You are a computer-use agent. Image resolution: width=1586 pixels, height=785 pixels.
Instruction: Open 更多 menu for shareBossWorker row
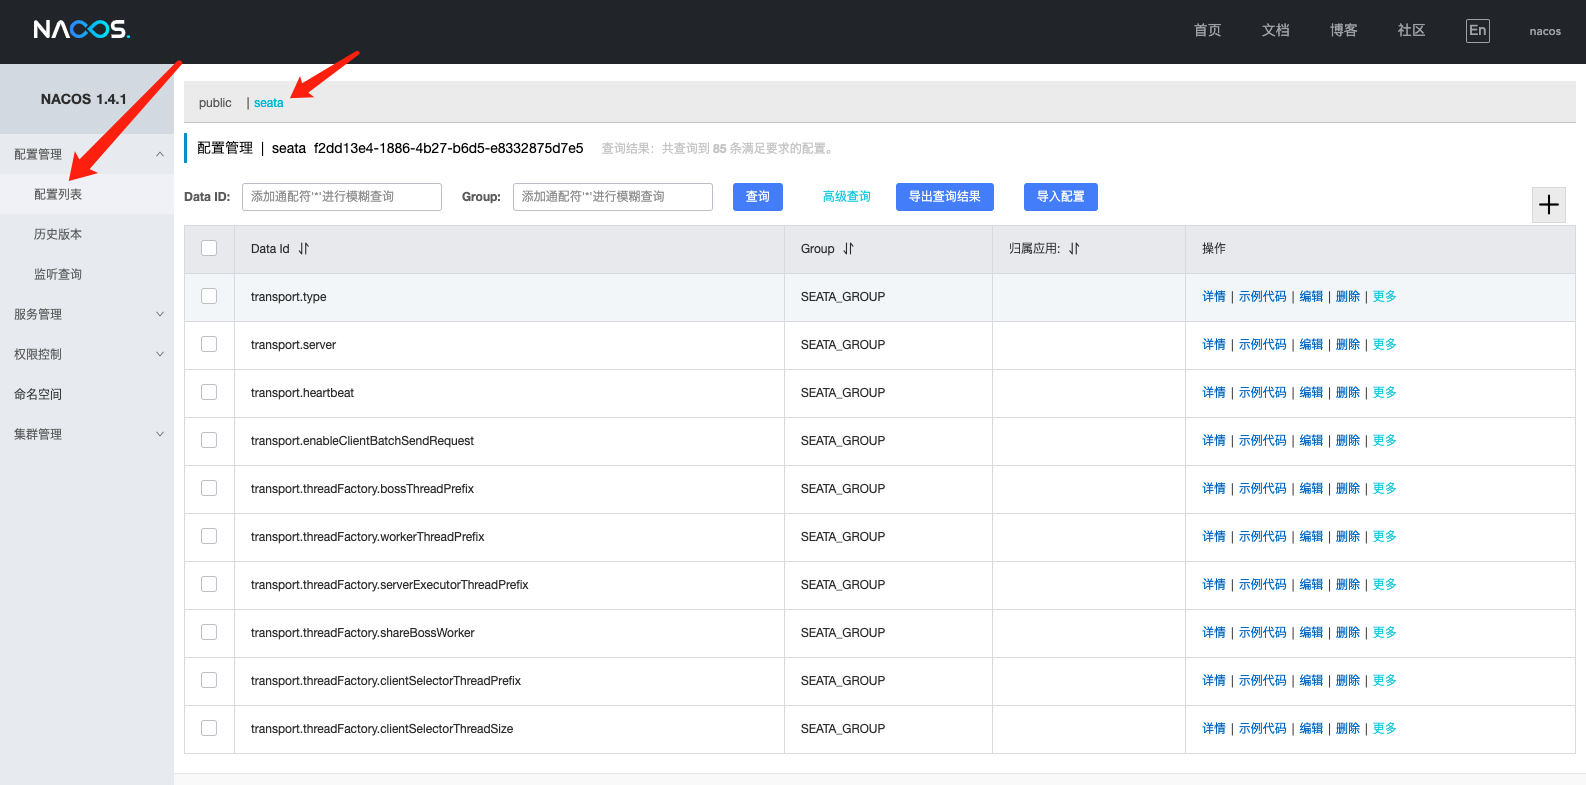coord(1384,633)
